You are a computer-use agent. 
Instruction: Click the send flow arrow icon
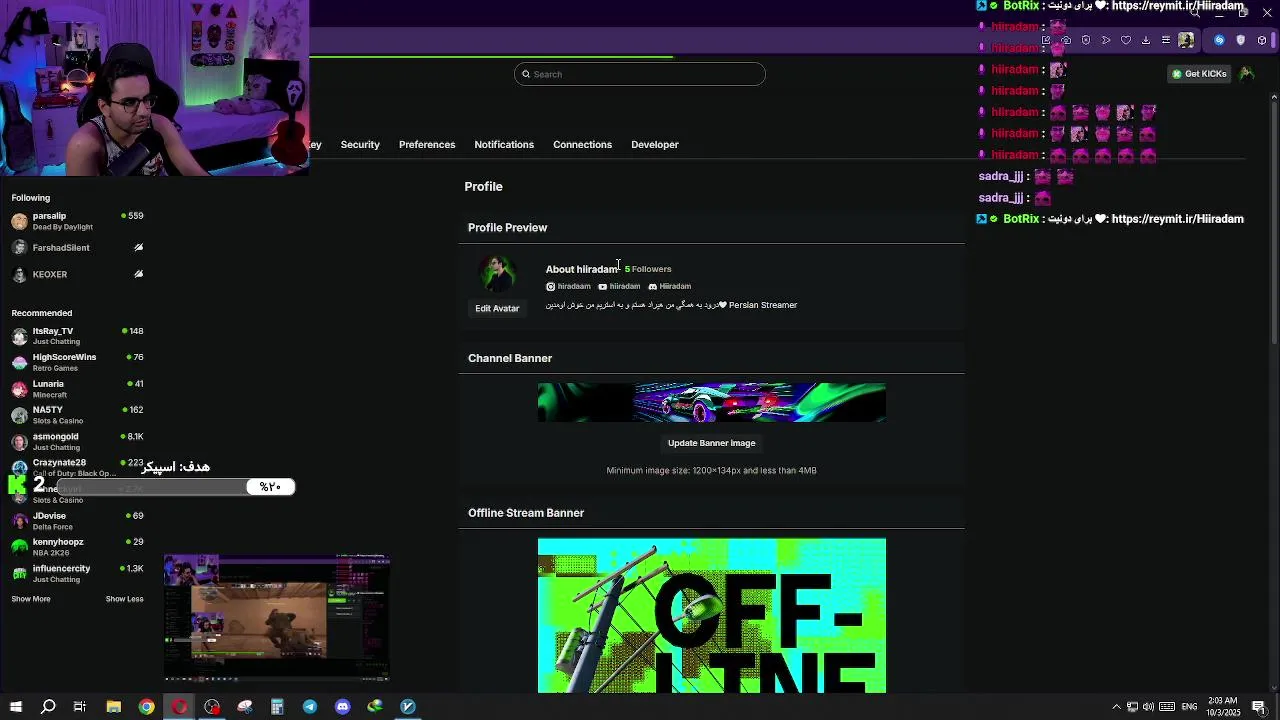pos(1106,40)
